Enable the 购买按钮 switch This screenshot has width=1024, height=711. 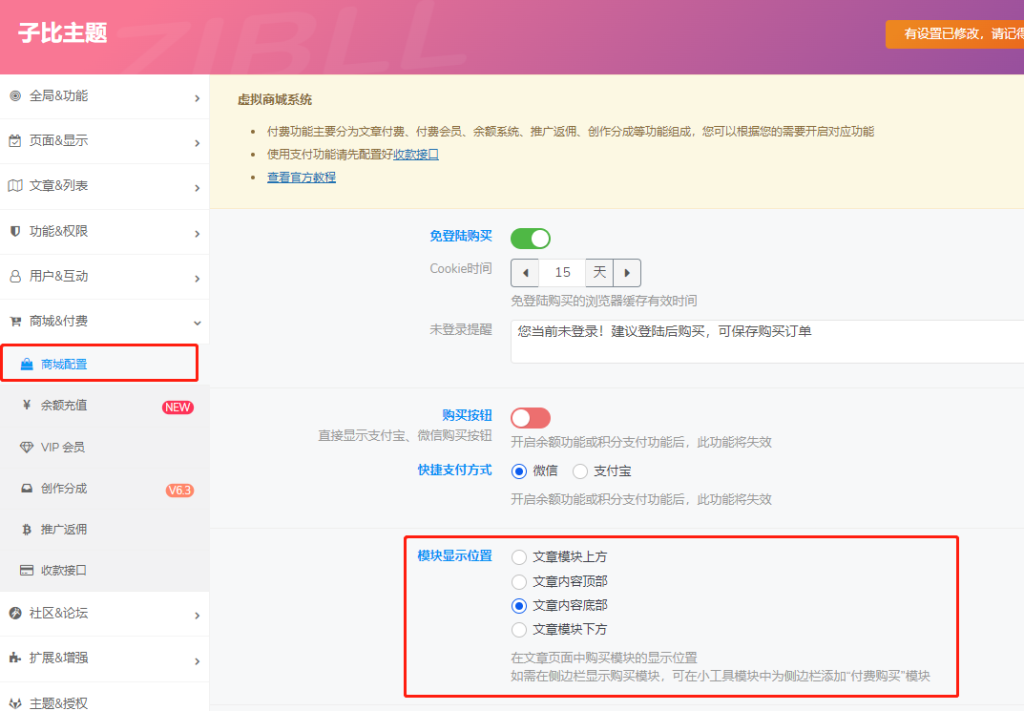(530, 418)
